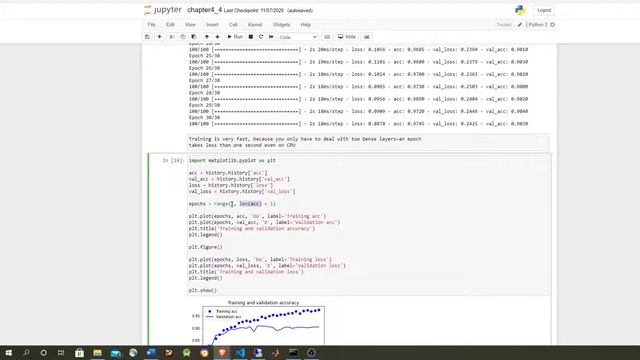The image size is (640, 360).
Task: Open Windows taskbar search
Action: [x=26, y=353]
